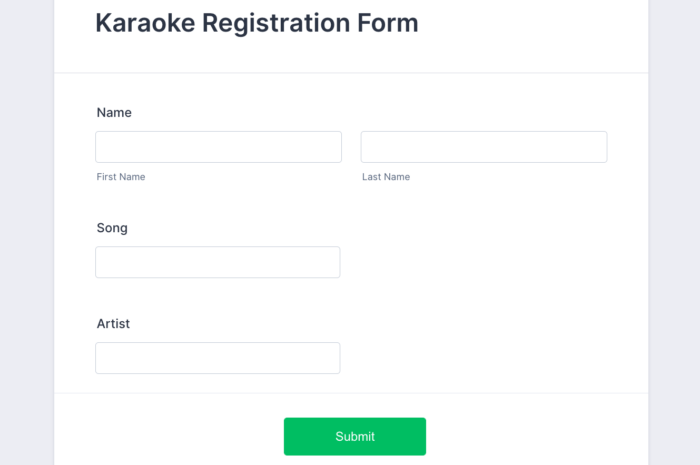Image resolution: width=700 pixels, height=465 pixels.
Task: Click into the Artist text field
Action: tap(218, 358)
